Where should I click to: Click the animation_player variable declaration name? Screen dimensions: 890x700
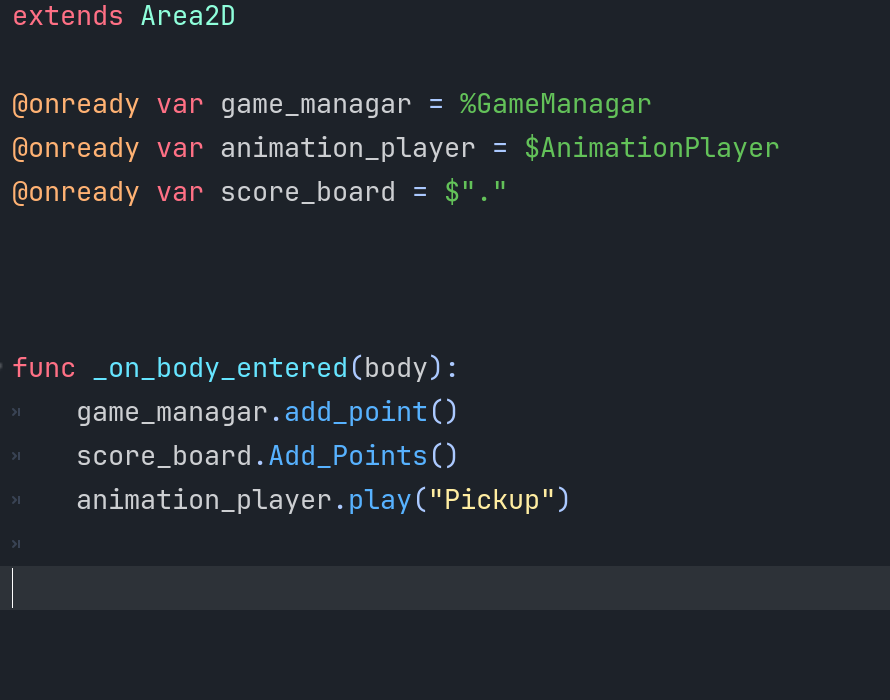coord(347,149)
